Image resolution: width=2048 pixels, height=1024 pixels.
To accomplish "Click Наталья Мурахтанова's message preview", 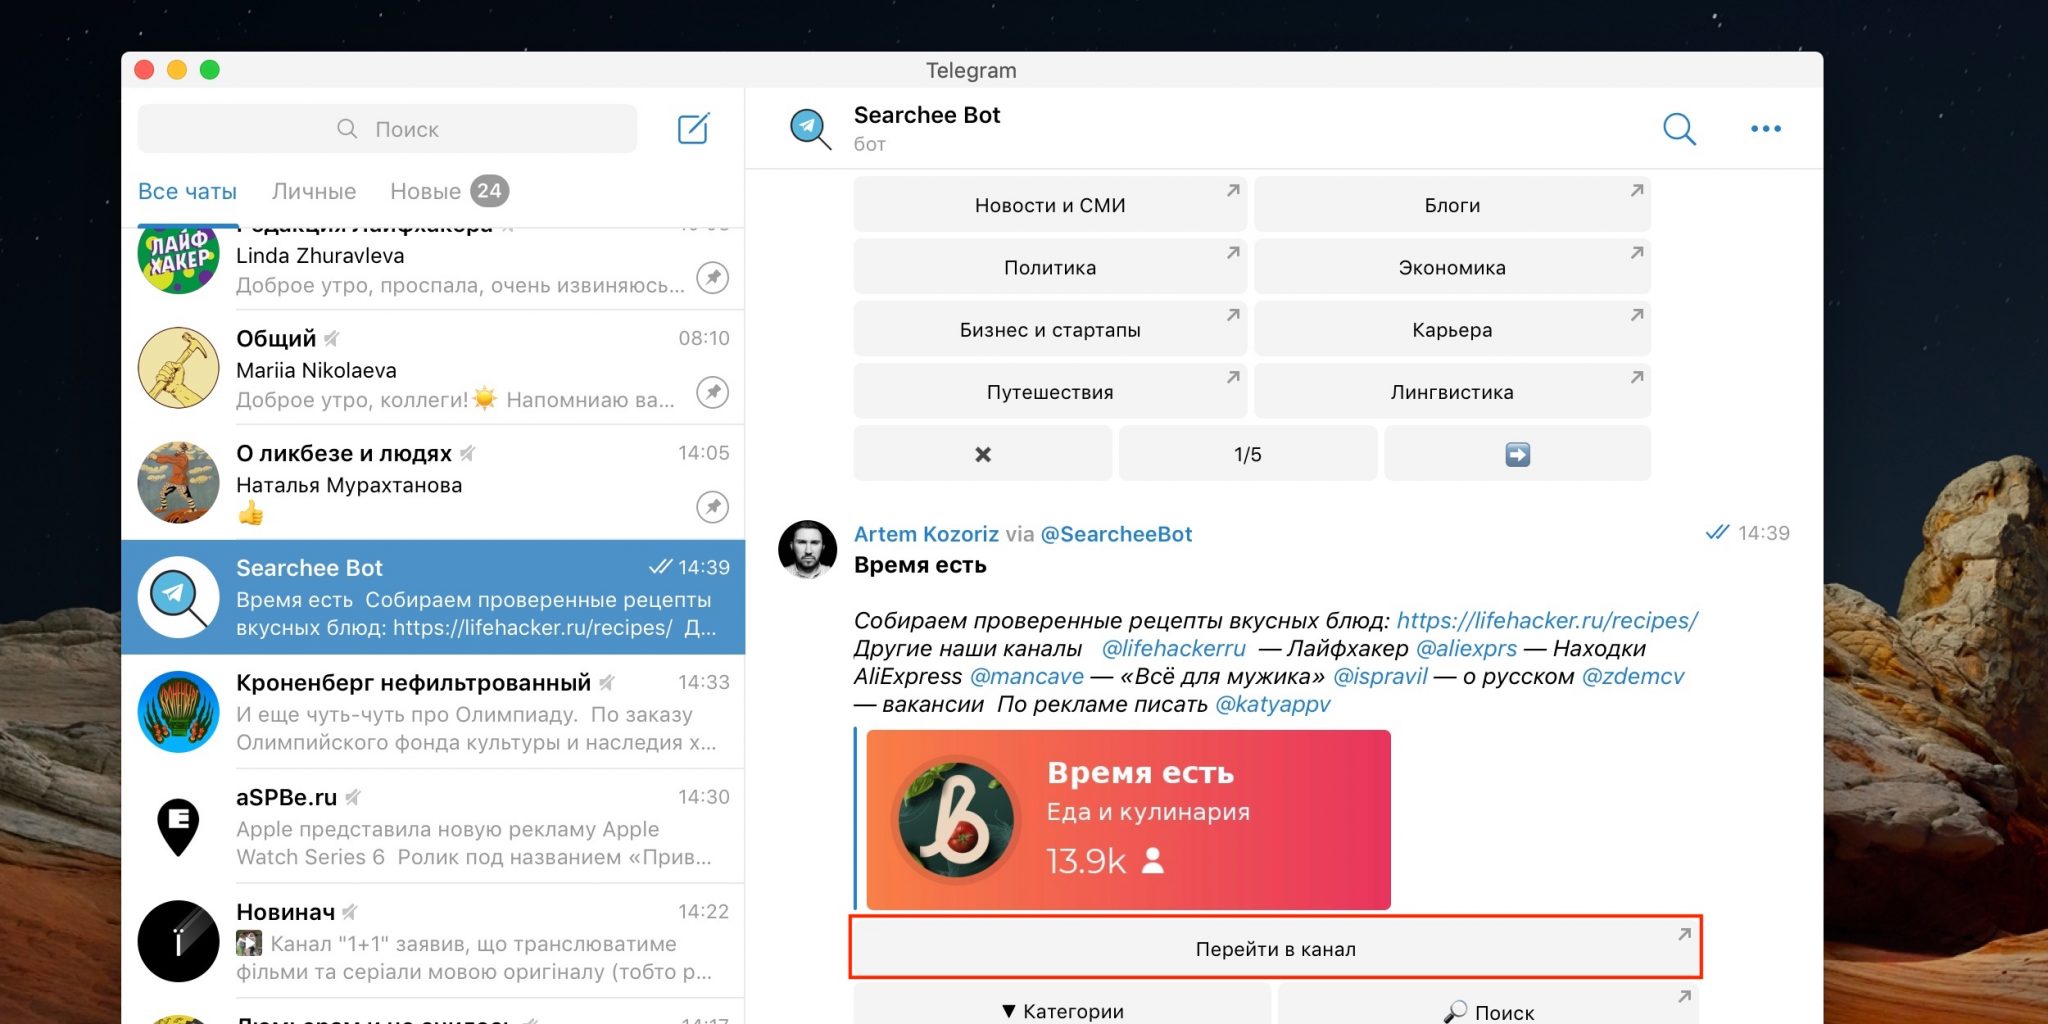I will click(251, 514).
